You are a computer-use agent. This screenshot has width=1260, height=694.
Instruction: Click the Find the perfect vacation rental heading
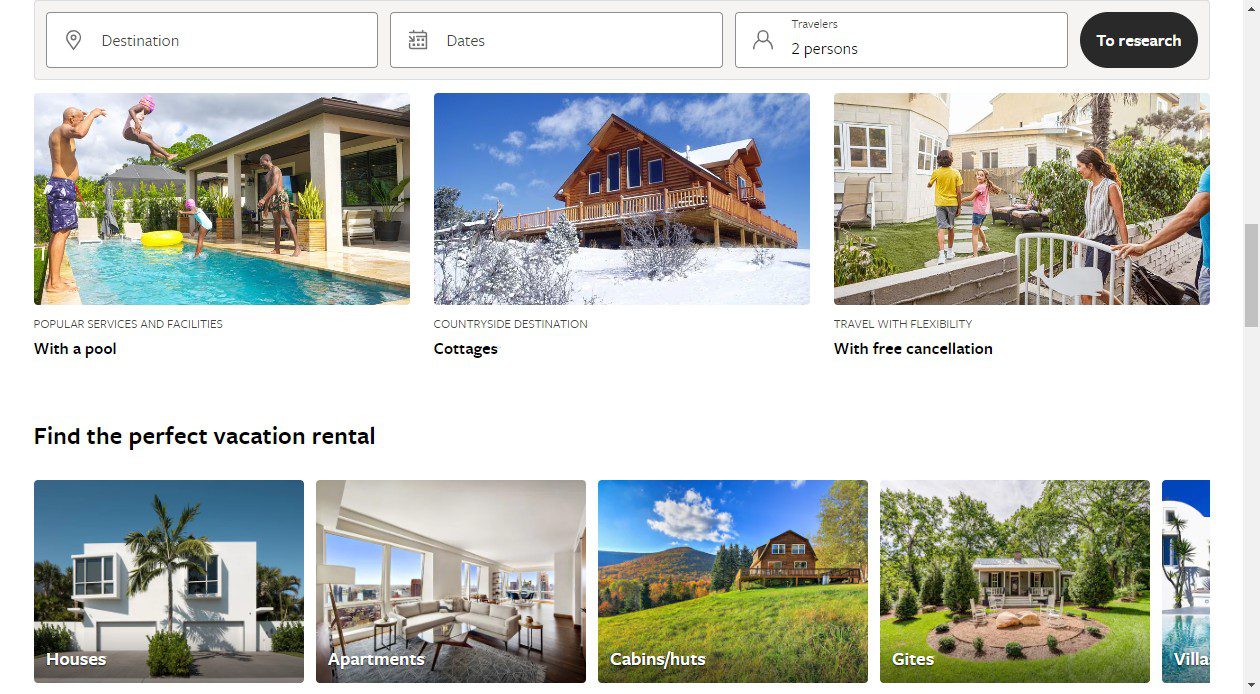205,436
